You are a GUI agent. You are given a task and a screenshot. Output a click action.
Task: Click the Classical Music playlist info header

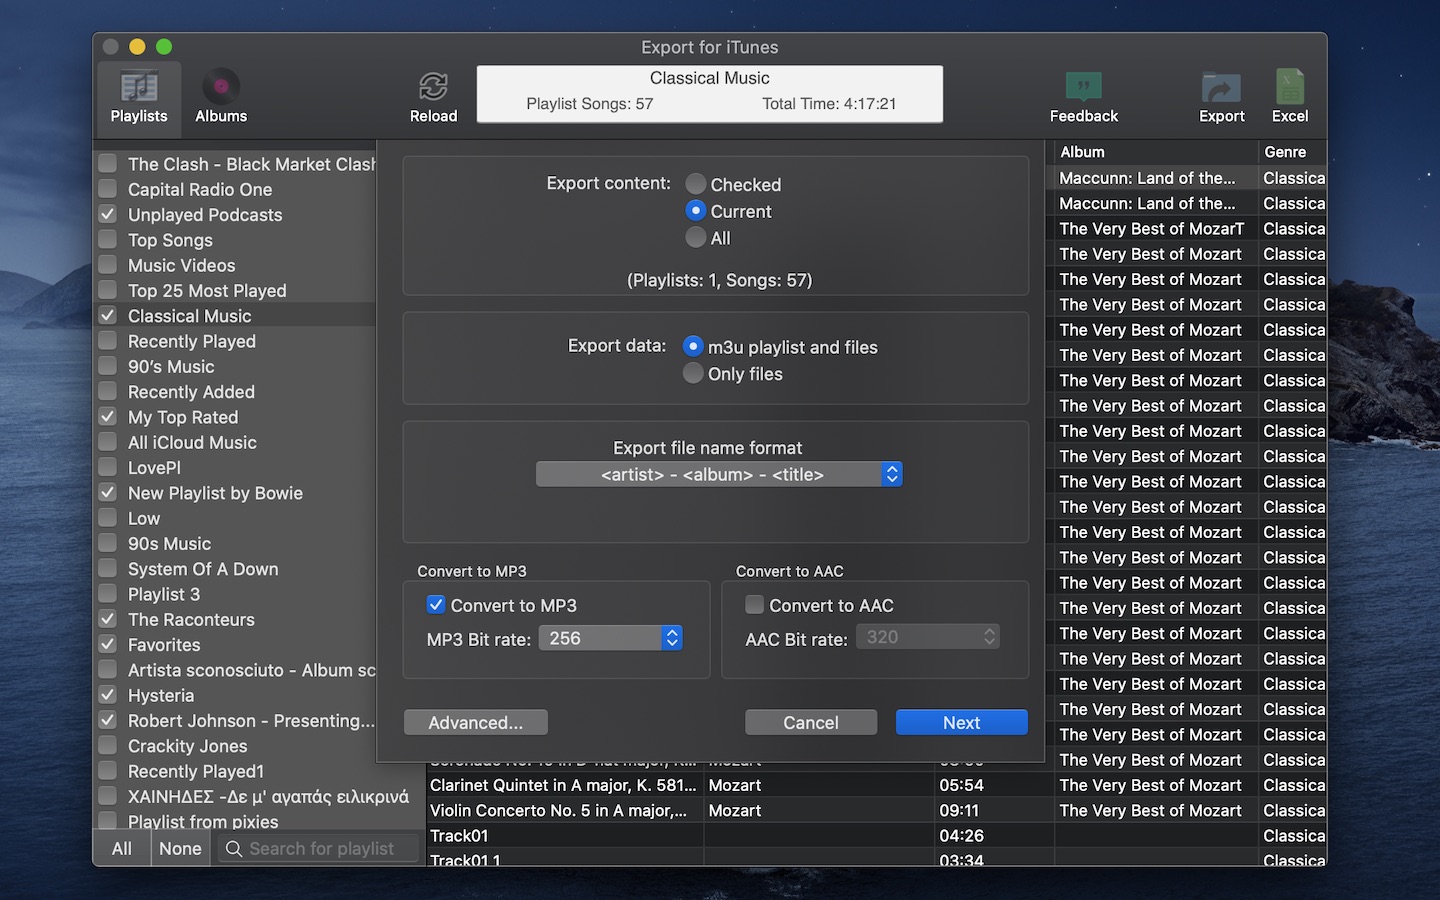click(x=710, y=94)
